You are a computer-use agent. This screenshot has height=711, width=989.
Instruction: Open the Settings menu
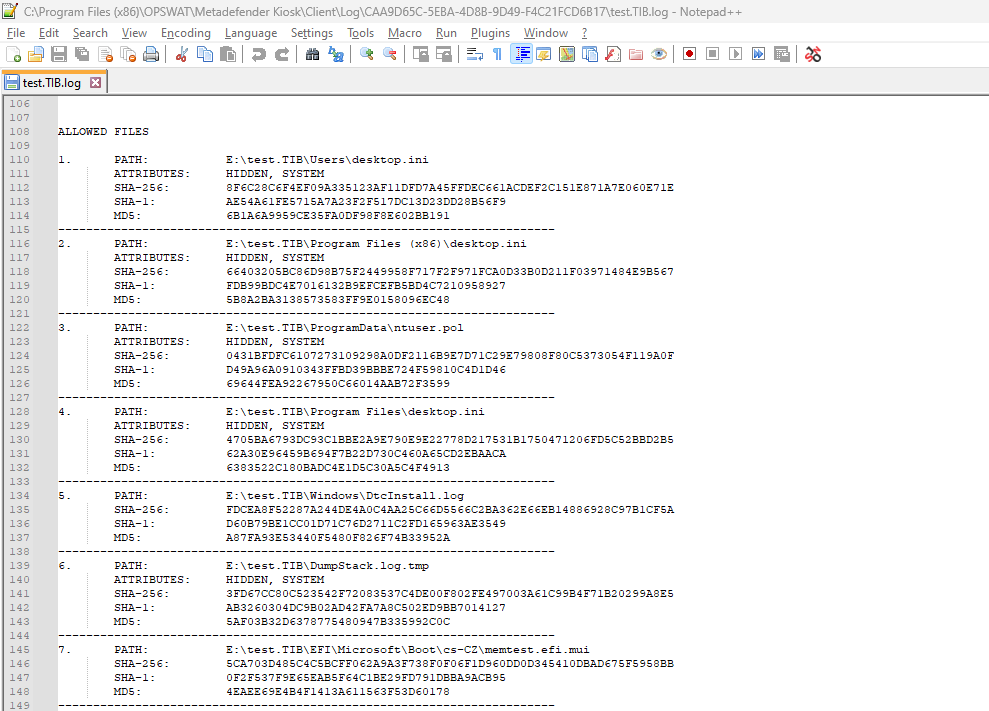312,33
